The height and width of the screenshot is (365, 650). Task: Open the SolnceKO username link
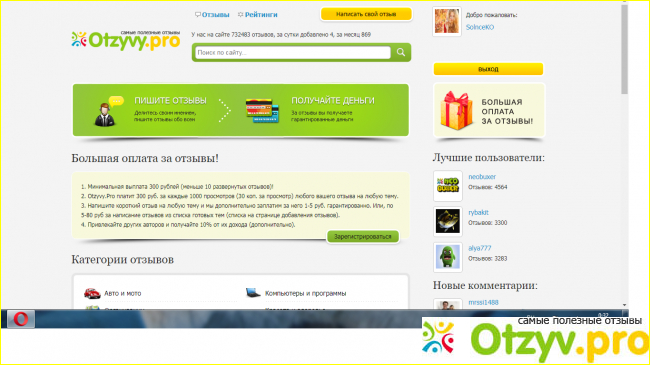pyautogui.click(x=480, y=27)
